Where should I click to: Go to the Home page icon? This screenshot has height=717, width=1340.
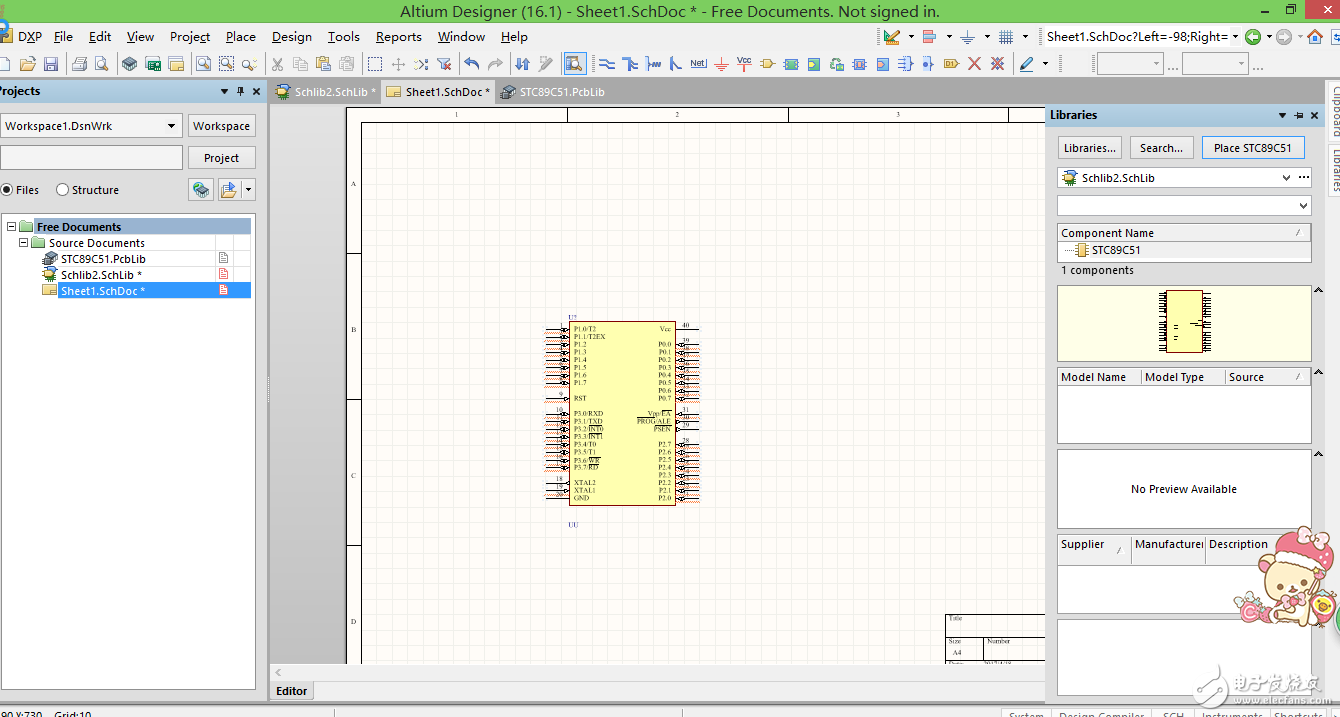tap(1315, 37)
